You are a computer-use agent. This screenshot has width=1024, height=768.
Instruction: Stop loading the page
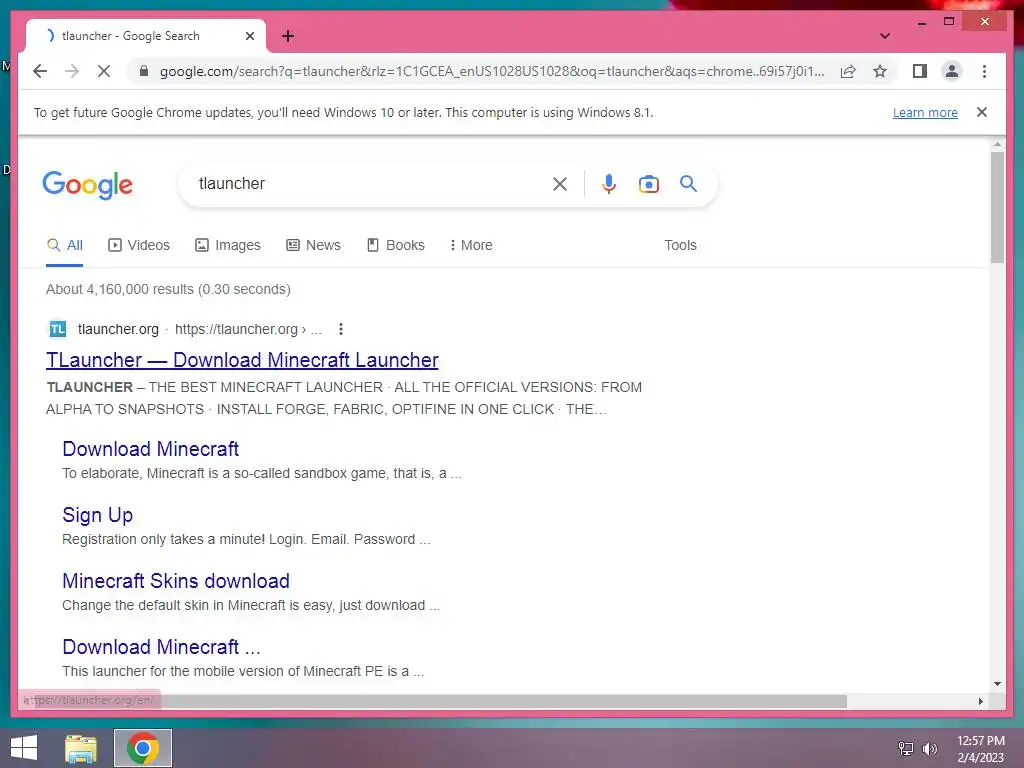pos(104,71)
